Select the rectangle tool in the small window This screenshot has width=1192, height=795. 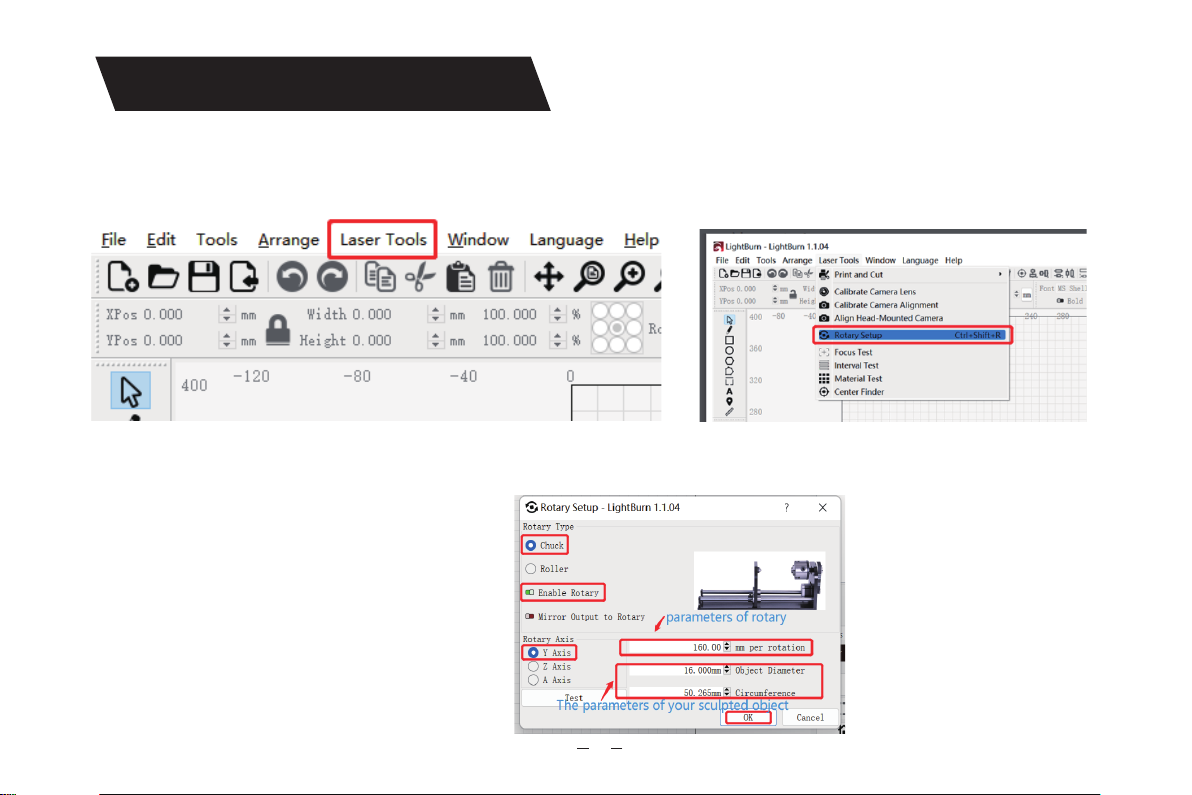729,340
